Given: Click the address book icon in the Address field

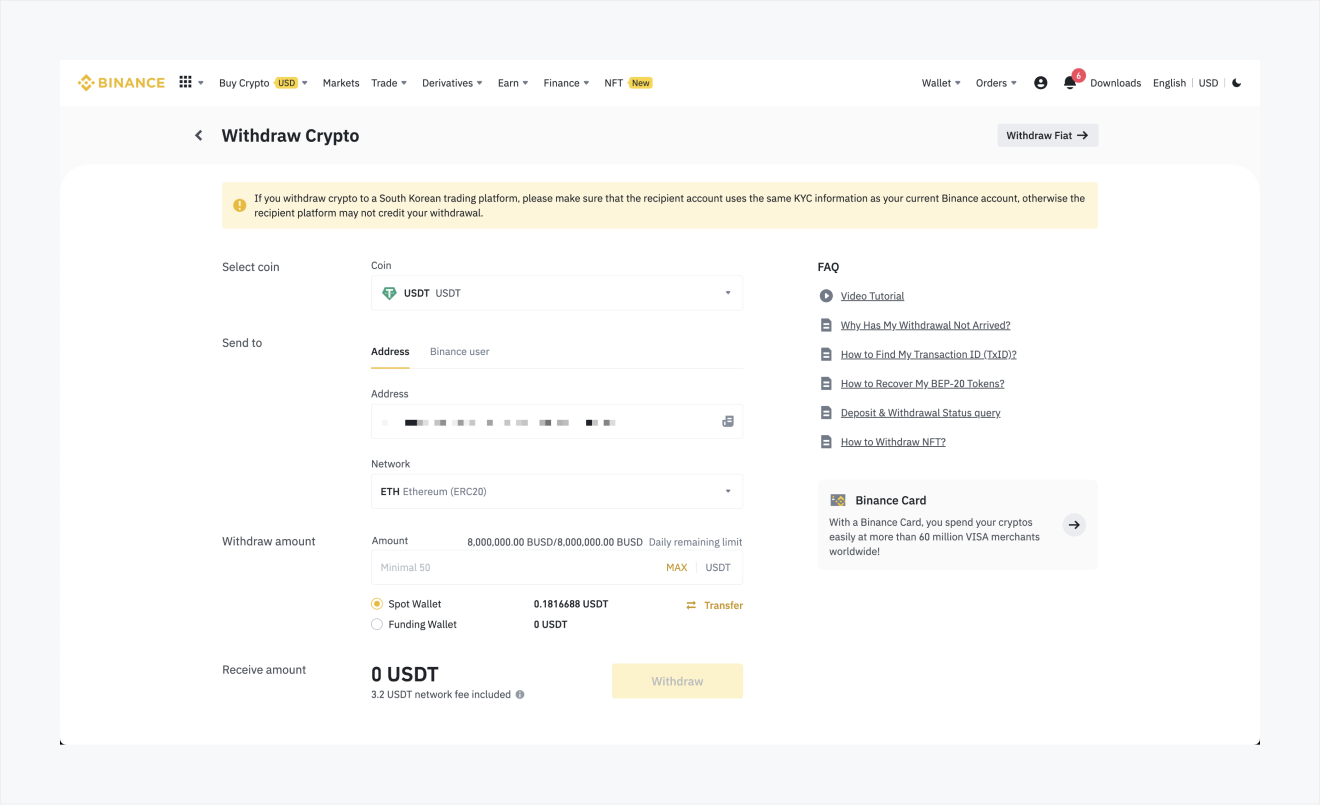Looking at the screenshot, I should coord(727,421).
